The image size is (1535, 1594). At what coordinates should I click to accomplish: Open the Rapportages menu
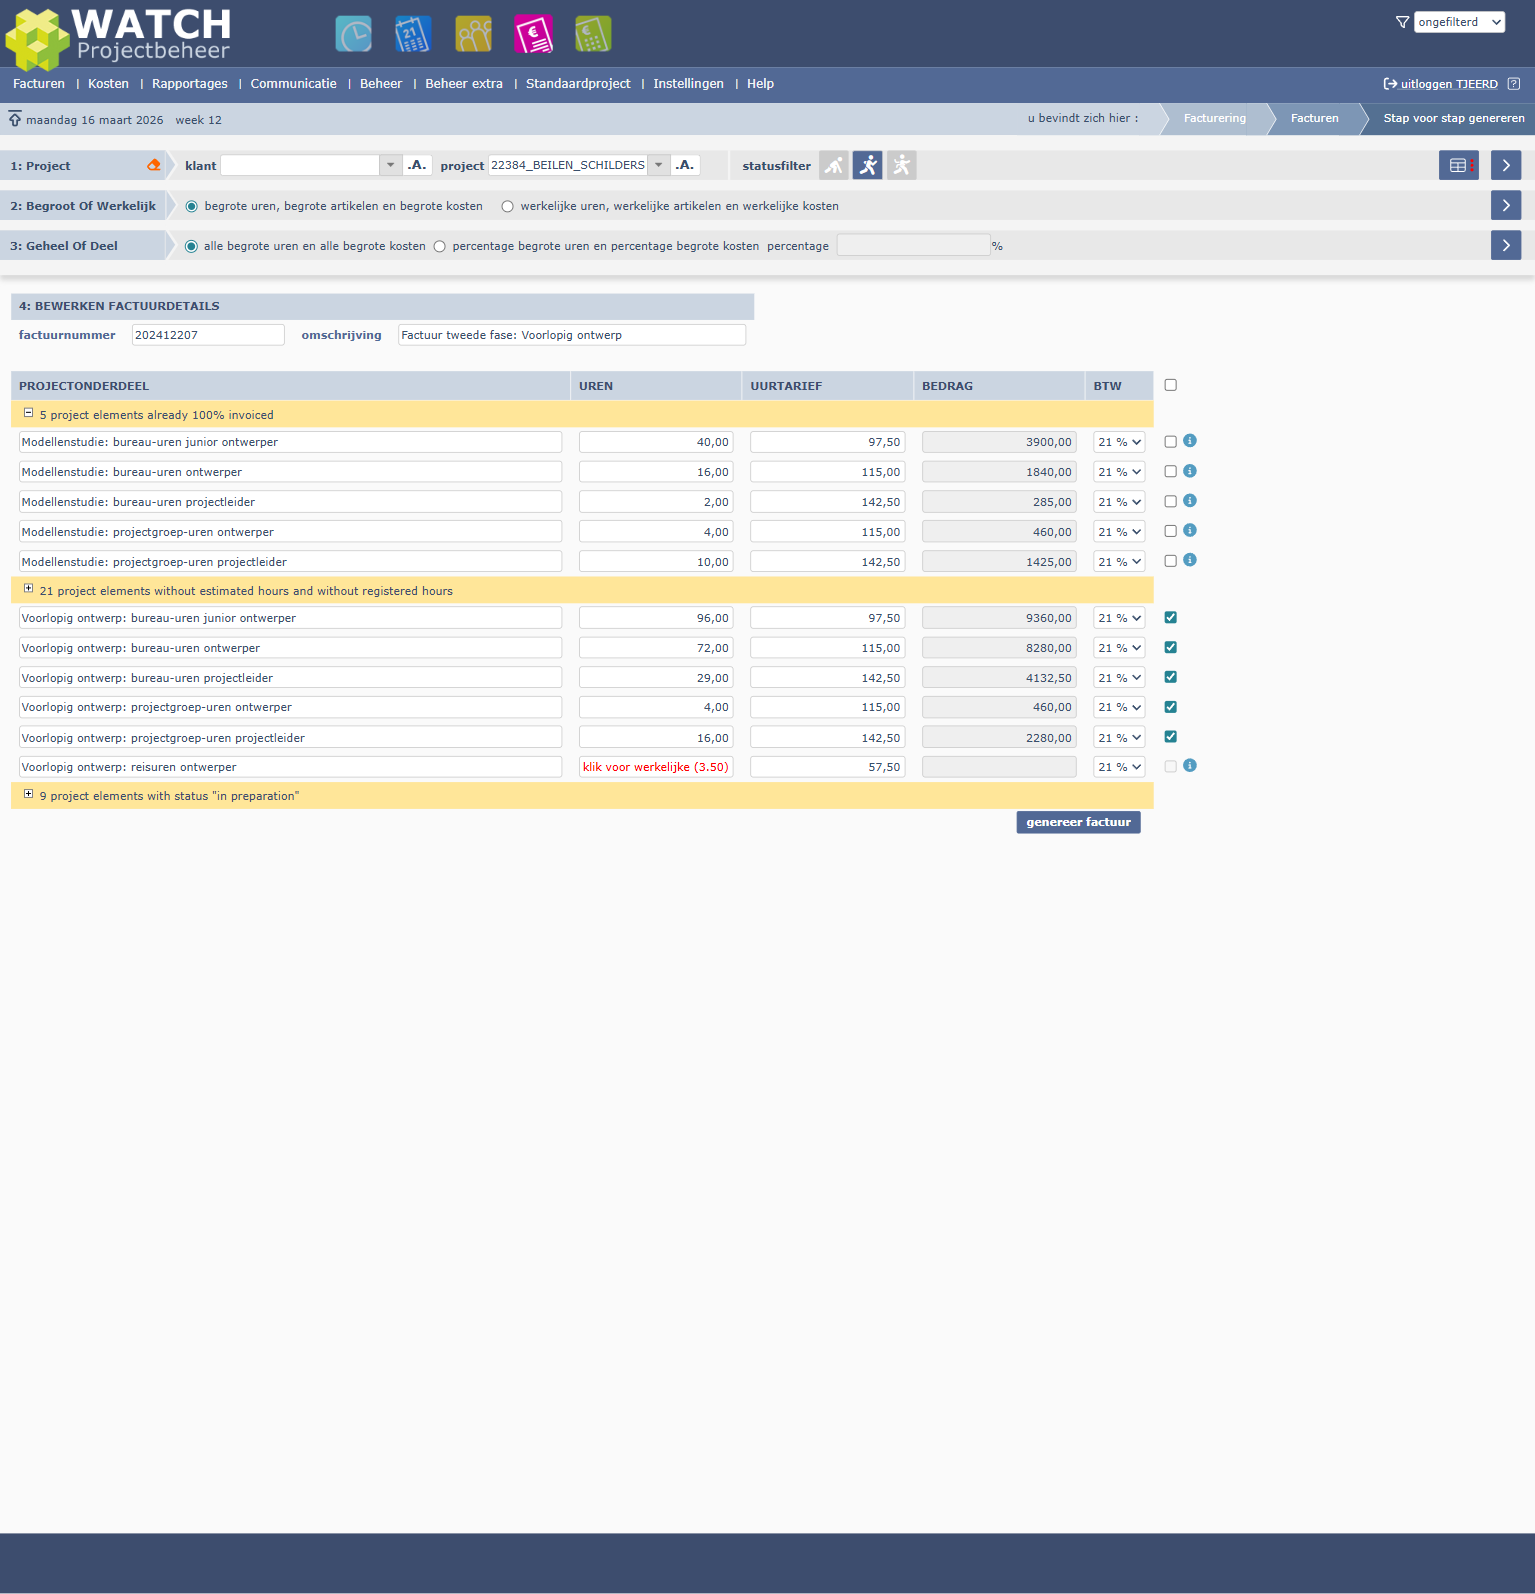pos(189,84)
